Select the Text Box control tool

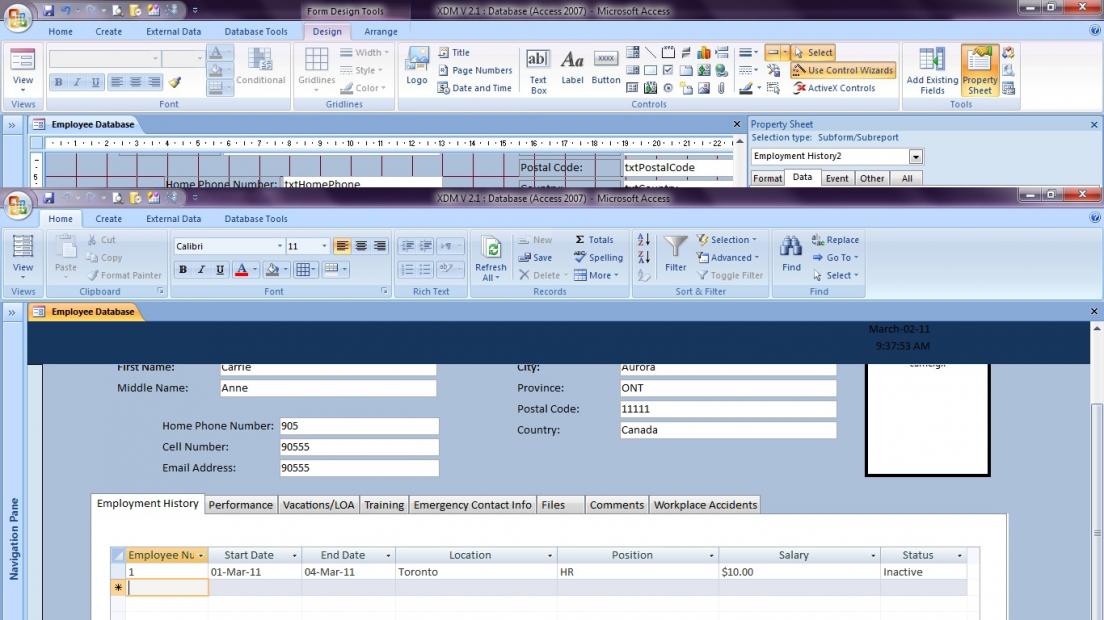[538, 71]
